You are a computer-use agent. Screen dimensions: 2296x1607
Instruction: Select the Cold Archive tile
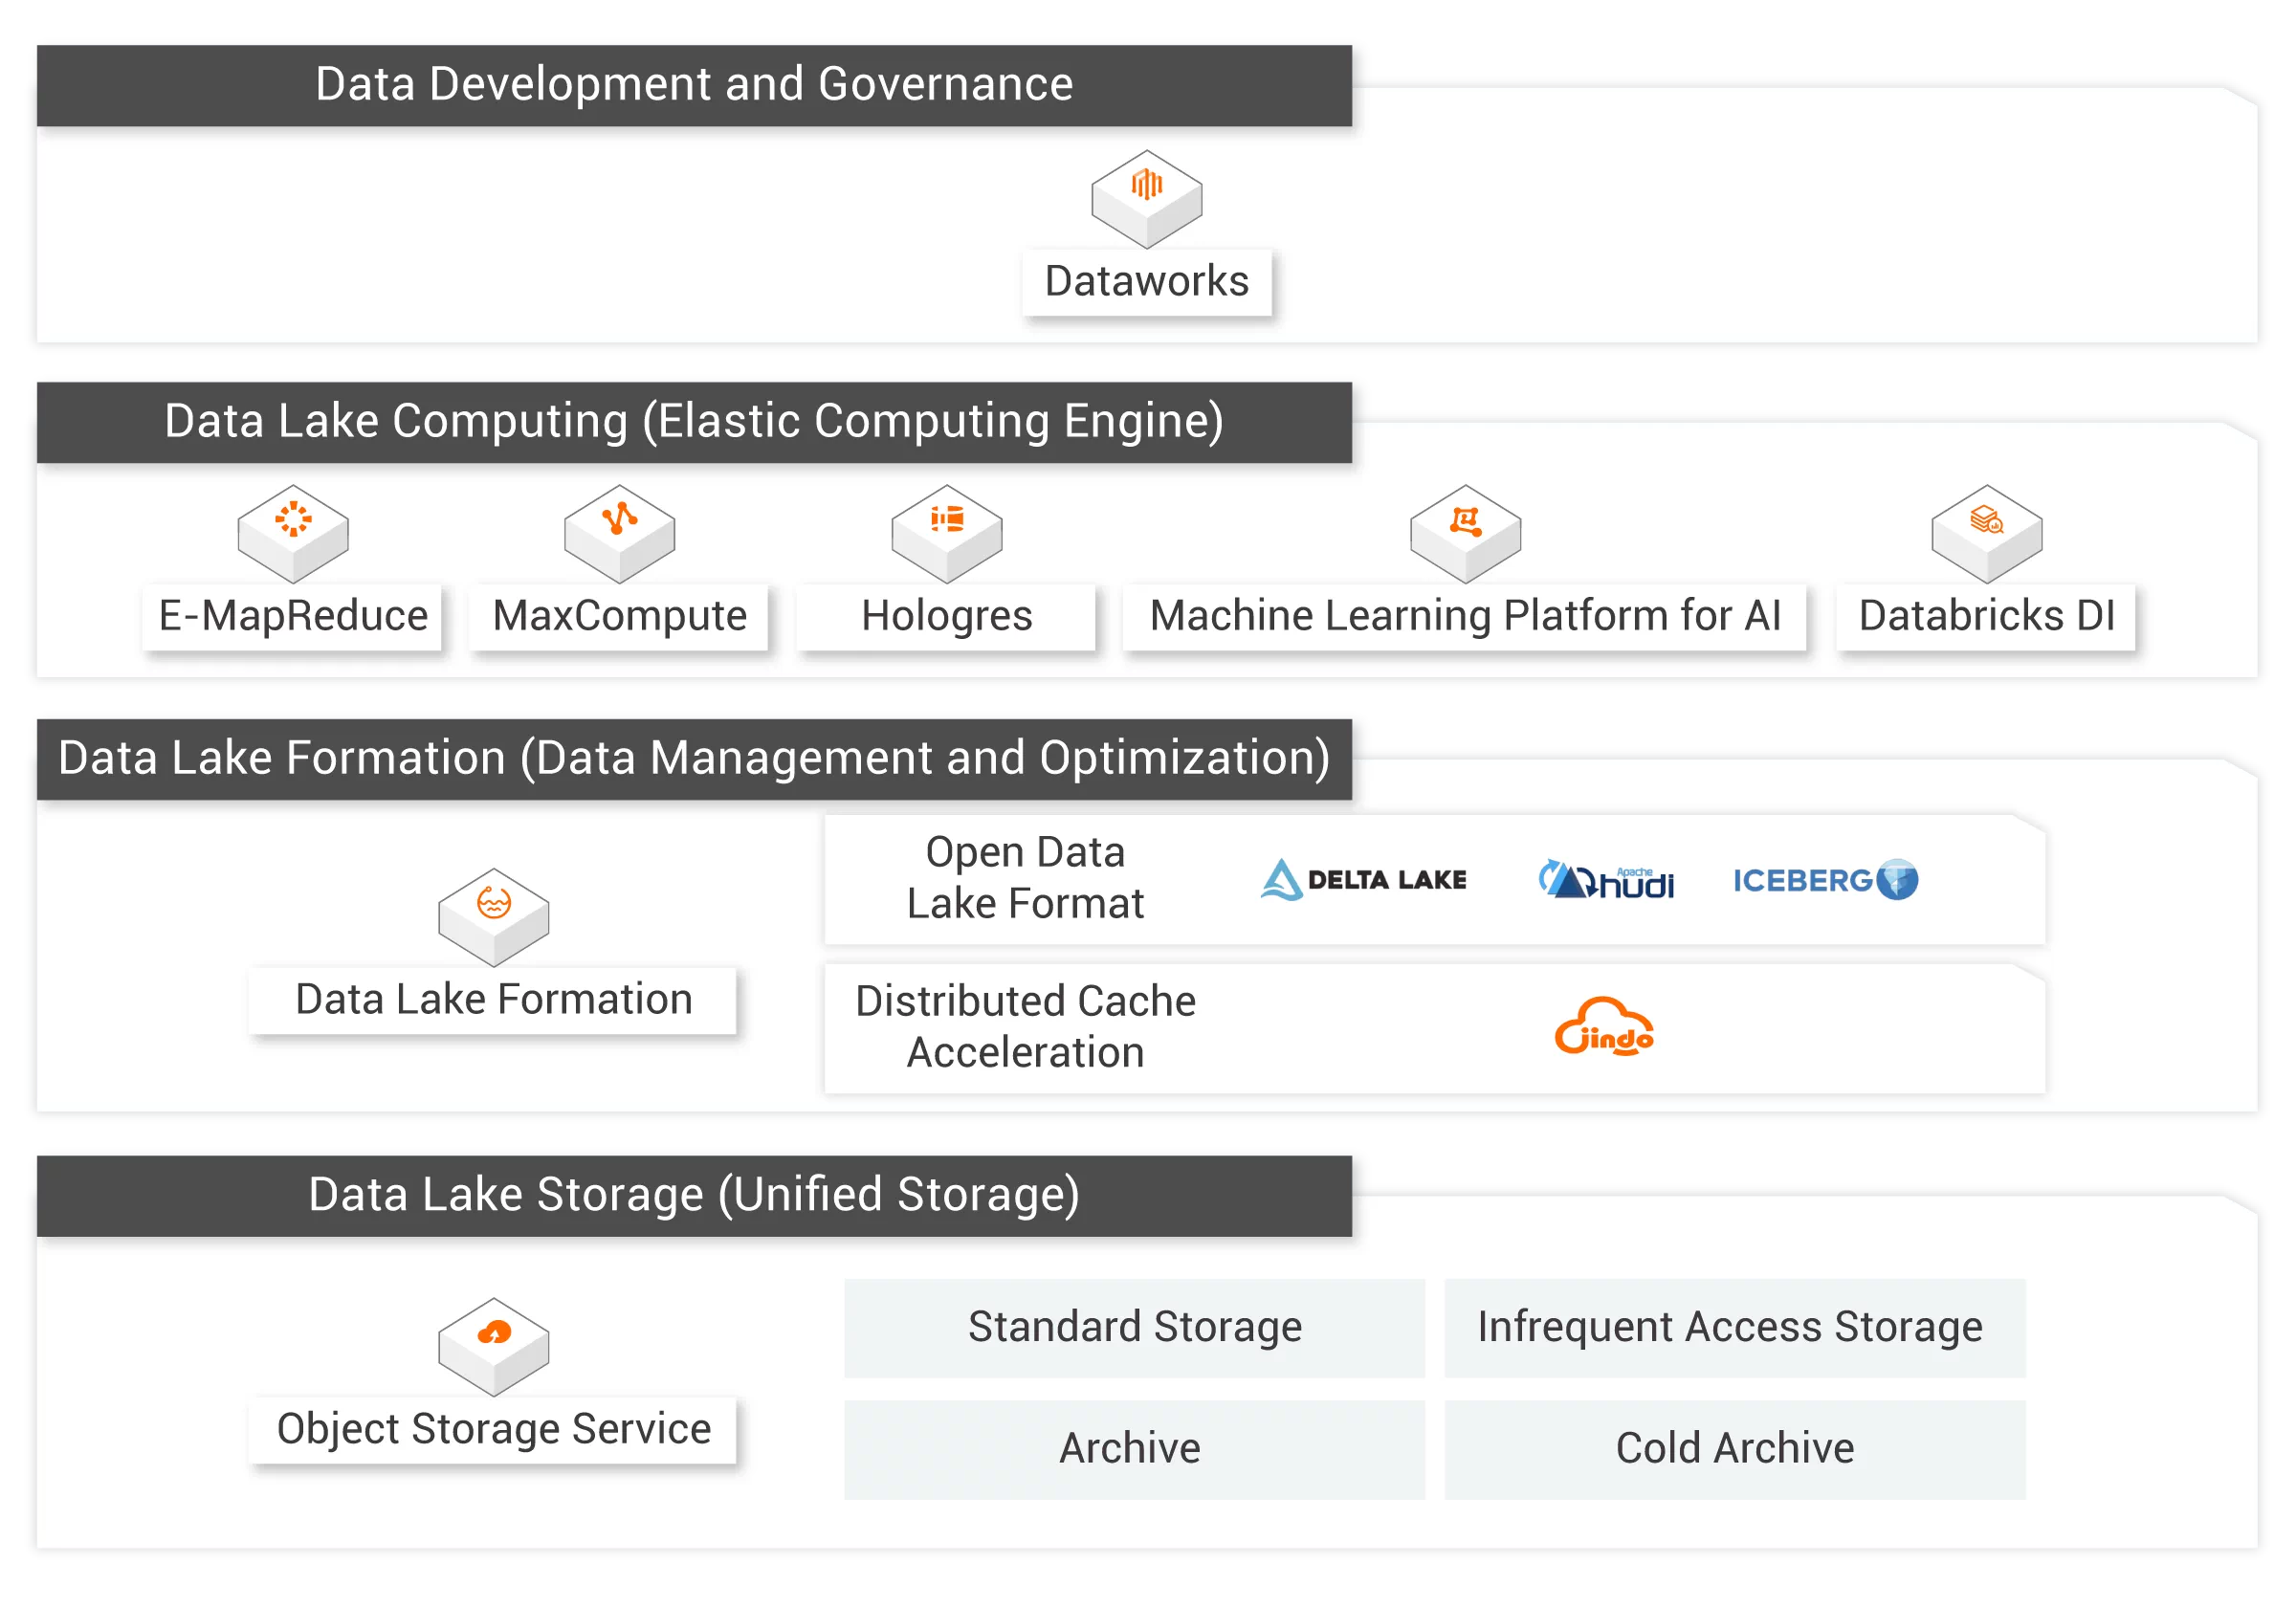tap(1734, 1448)
